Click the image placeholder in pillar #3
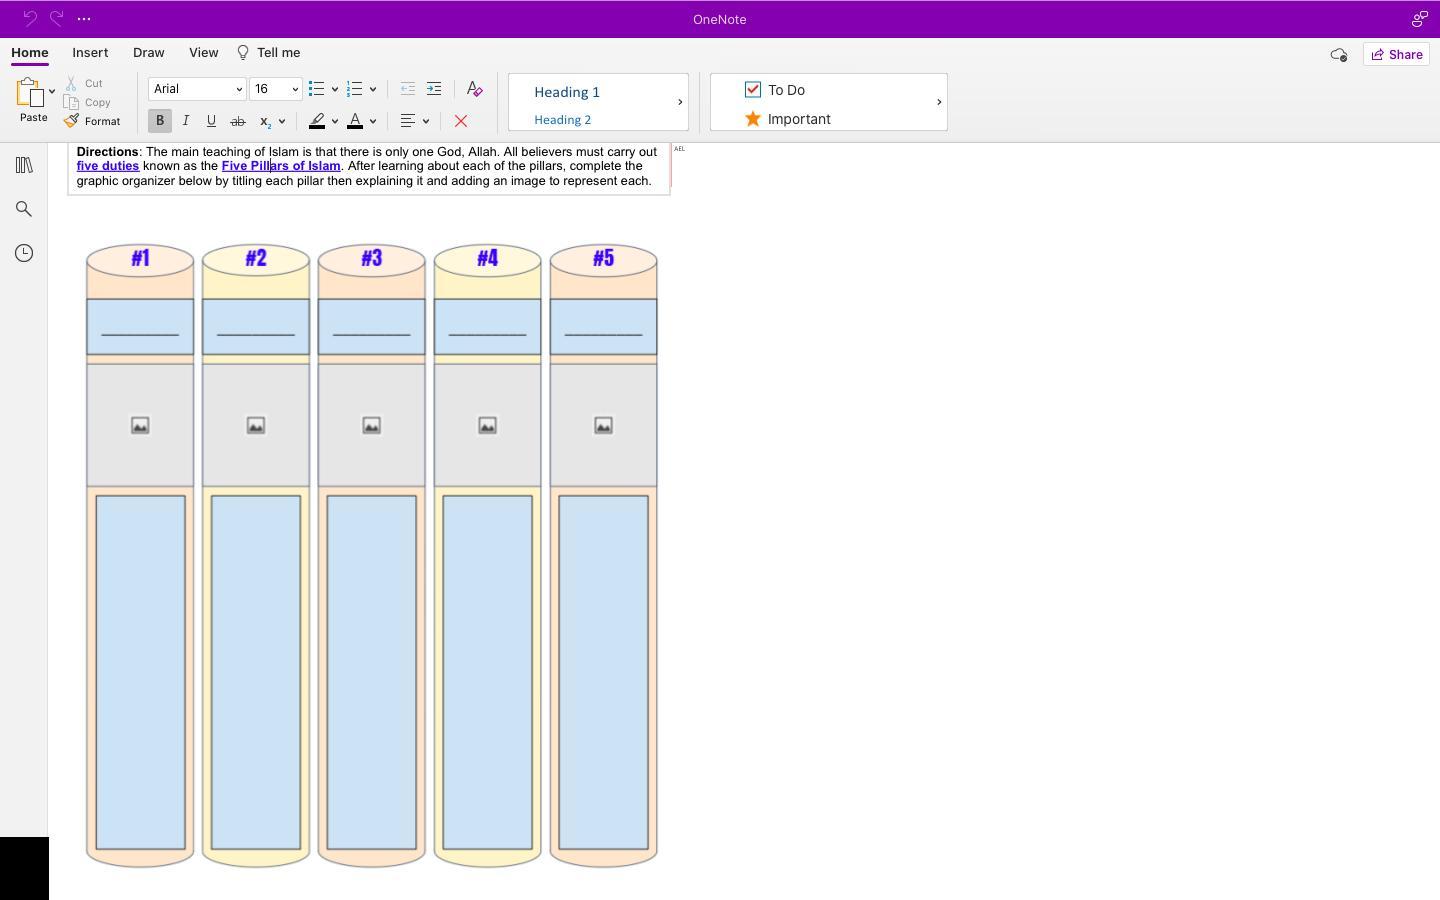The width and height of the screenshot is (1440, 900). tap(371, 426)
